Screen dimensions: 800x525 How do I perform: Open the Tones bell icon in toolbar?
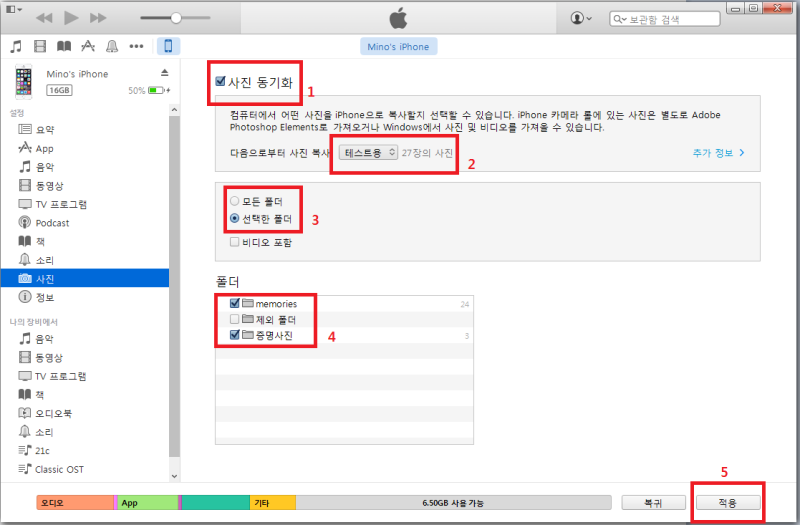click(112, 46)
